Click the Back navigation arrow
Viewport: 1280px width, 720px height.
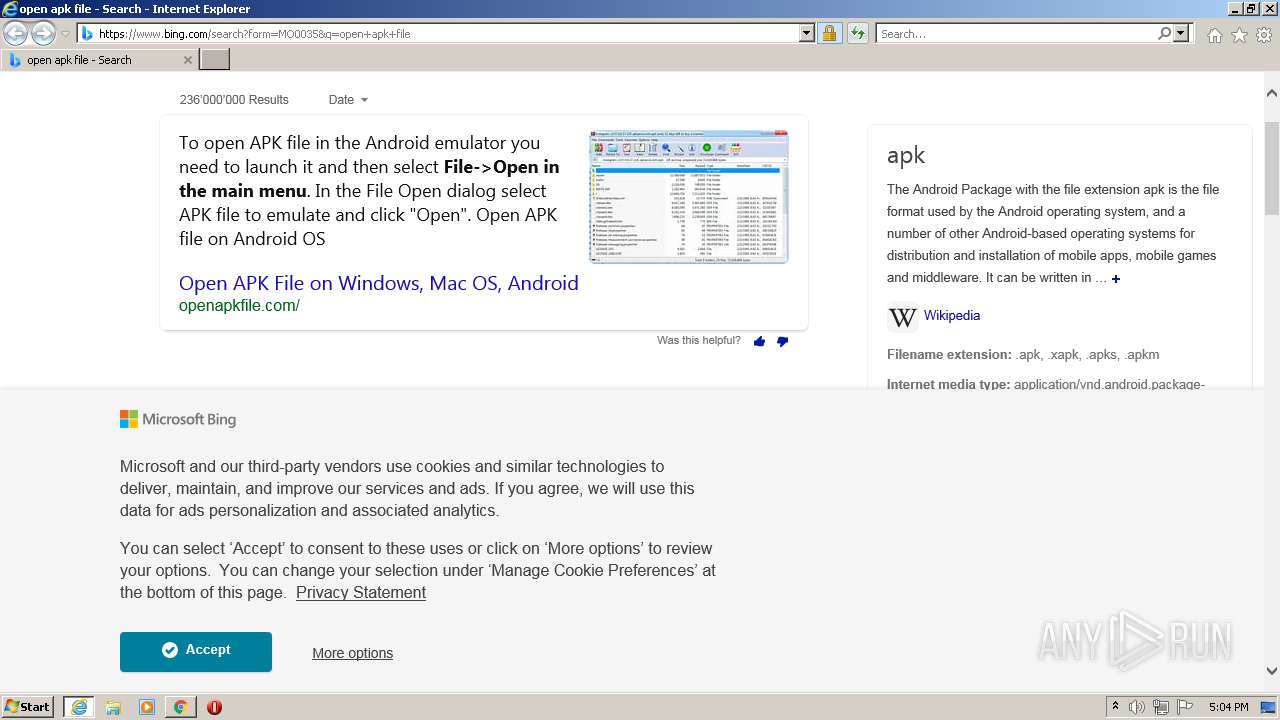pos(15,33)
